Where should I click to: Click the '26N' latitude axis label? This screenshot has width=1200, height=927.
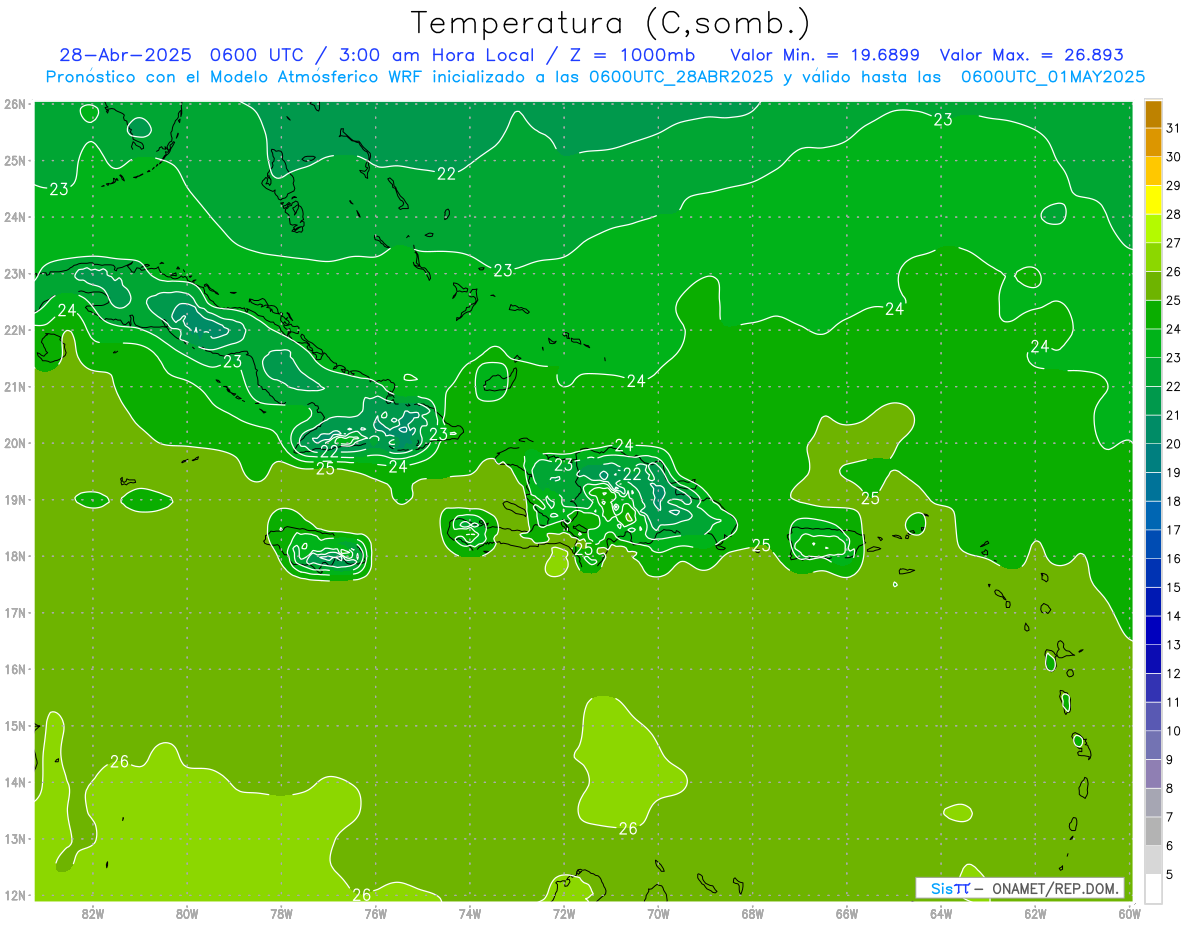pyautogui.click(x=15, y=104)
